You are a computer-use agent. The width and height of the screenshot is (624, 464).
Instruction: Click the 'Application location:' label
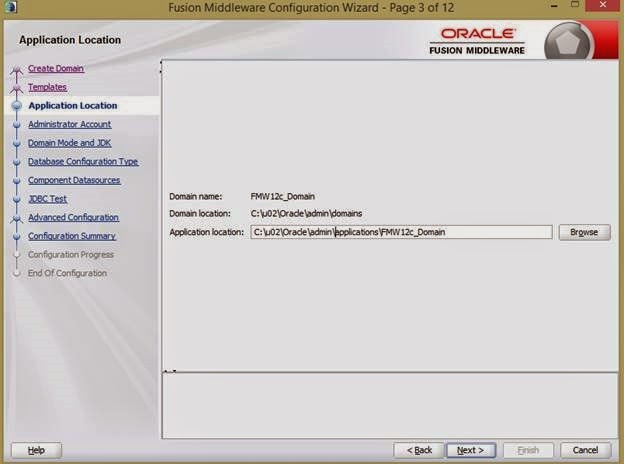[x=206, y=232]
